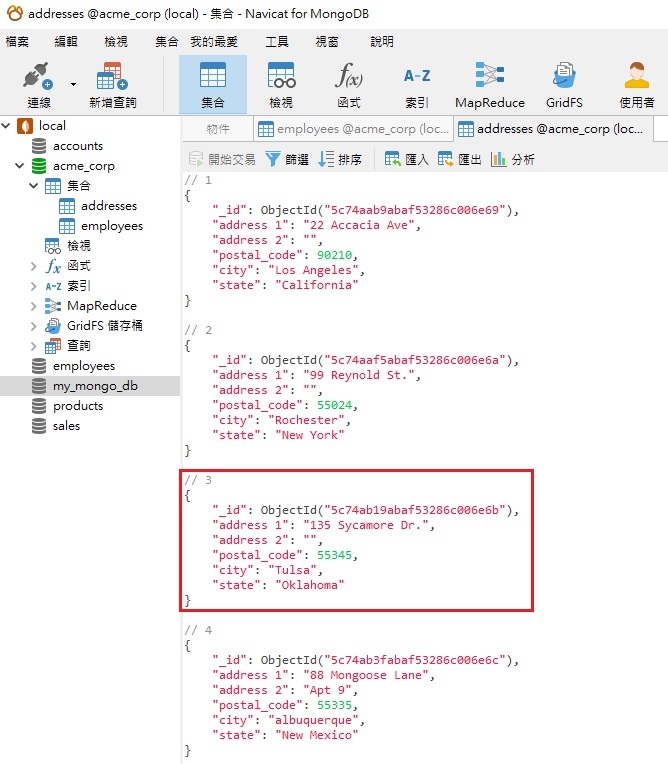Expand the 函式 tree node
Screen dimensions: 668x764
click(36, 266)
